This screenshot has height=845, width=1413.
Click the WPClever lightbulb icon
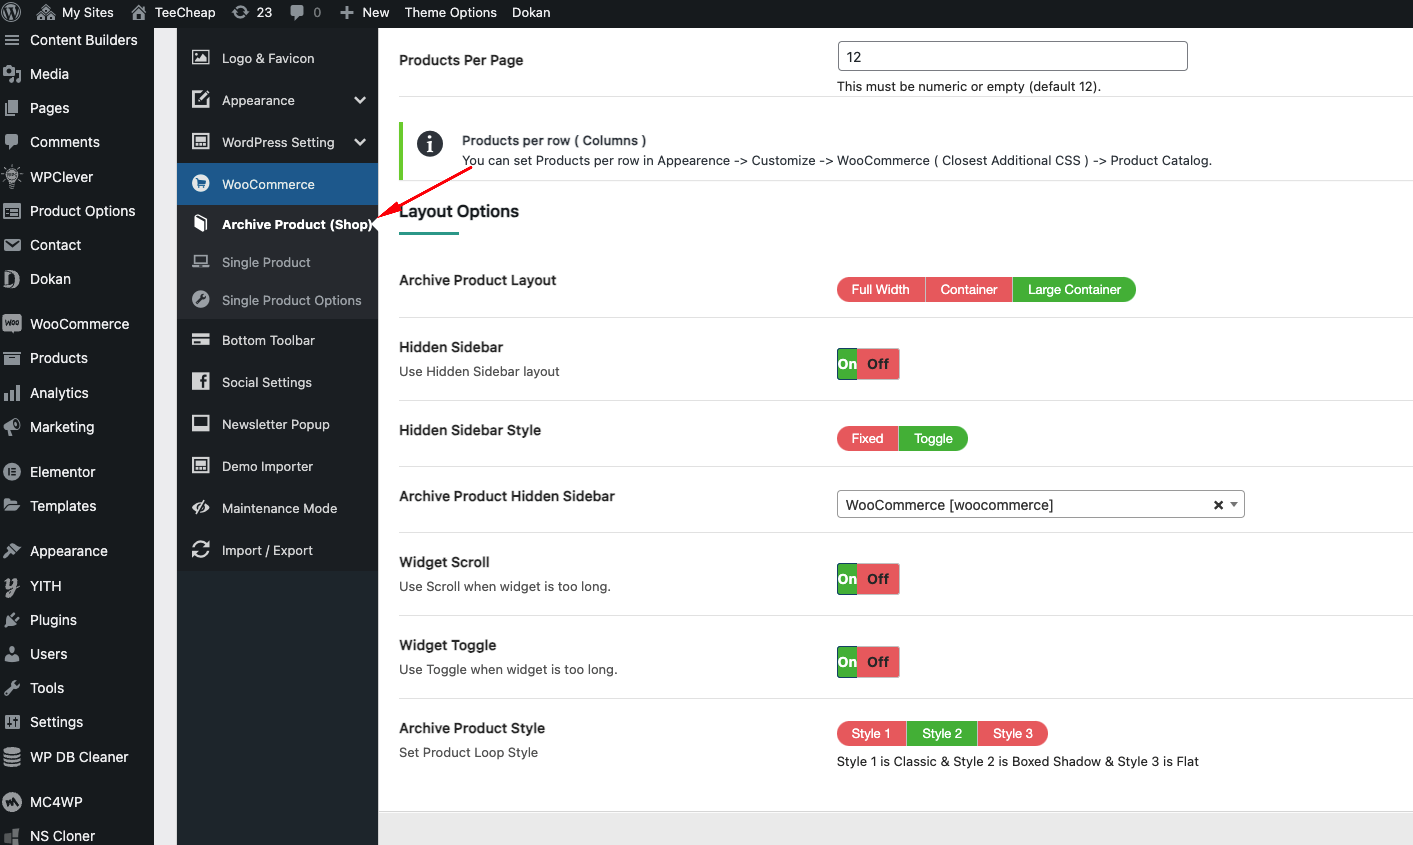(12, 177)
